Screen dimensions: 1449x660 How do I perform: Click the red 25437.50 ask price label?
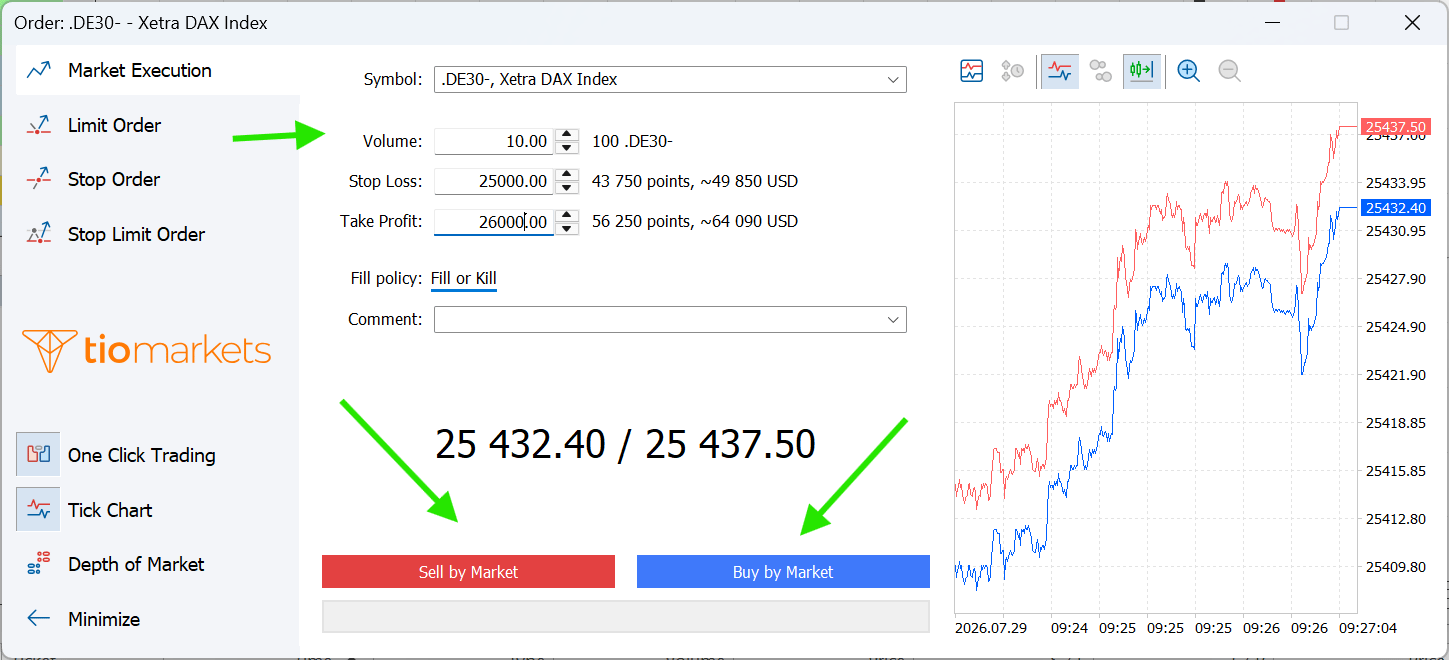coord(1397,127)
